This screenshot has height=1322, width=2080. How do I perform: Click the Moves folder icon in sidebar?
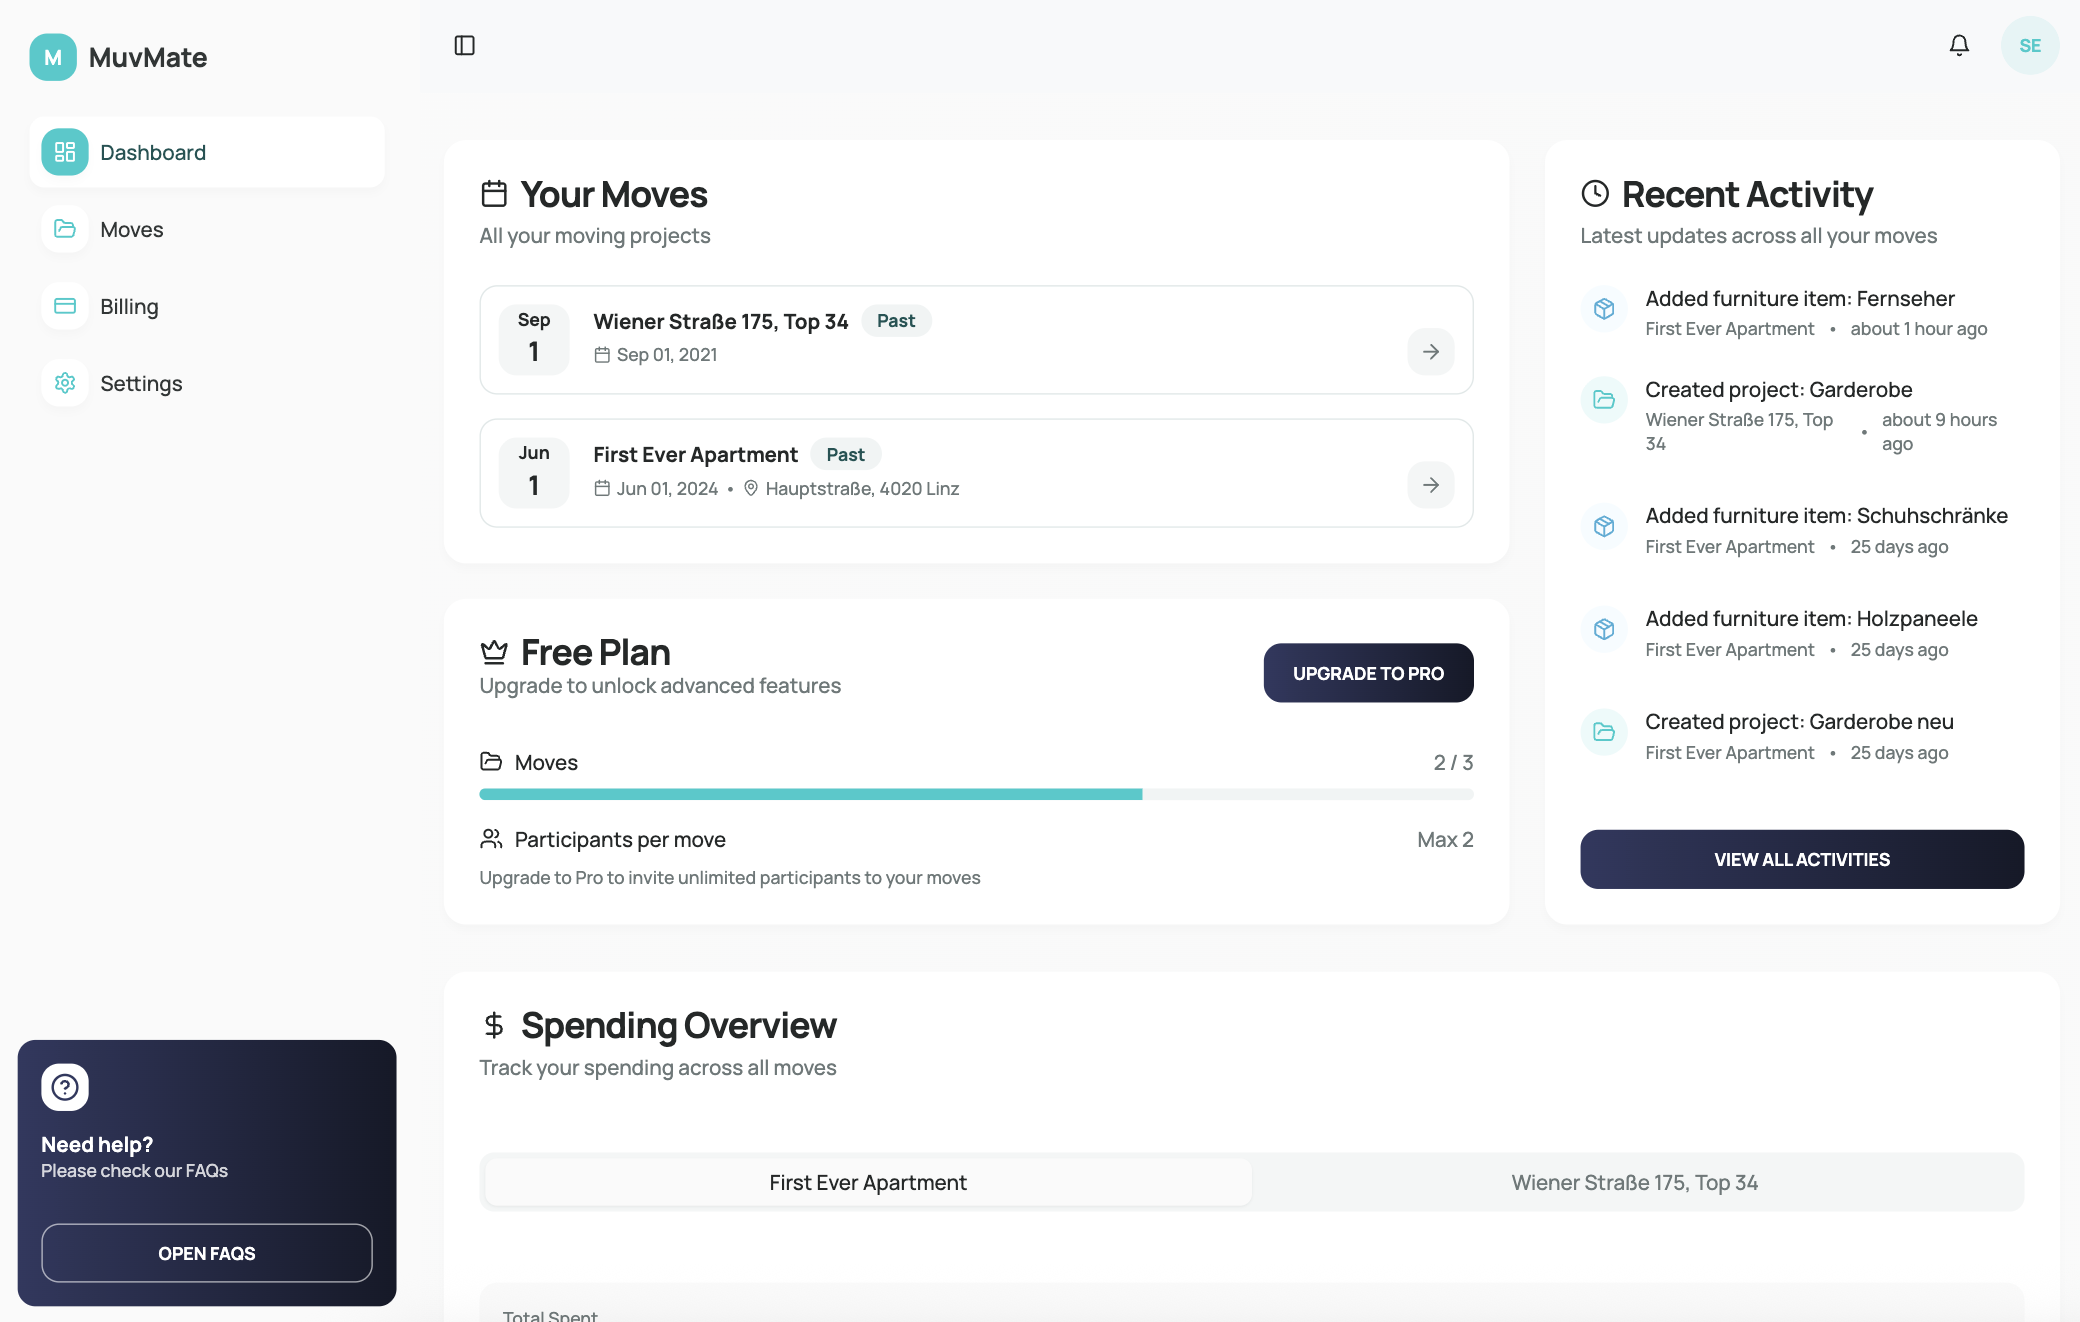click(x=65, y=229)
